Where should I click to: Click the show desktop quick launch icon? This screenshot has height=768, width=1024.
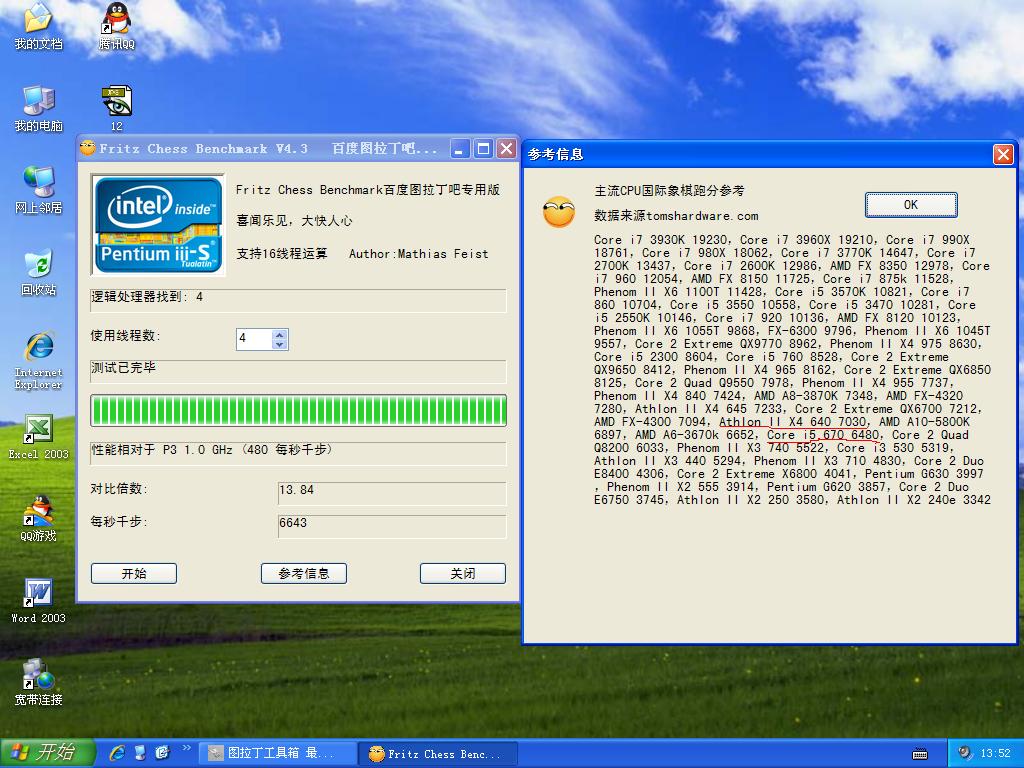(x=140, y=753)
